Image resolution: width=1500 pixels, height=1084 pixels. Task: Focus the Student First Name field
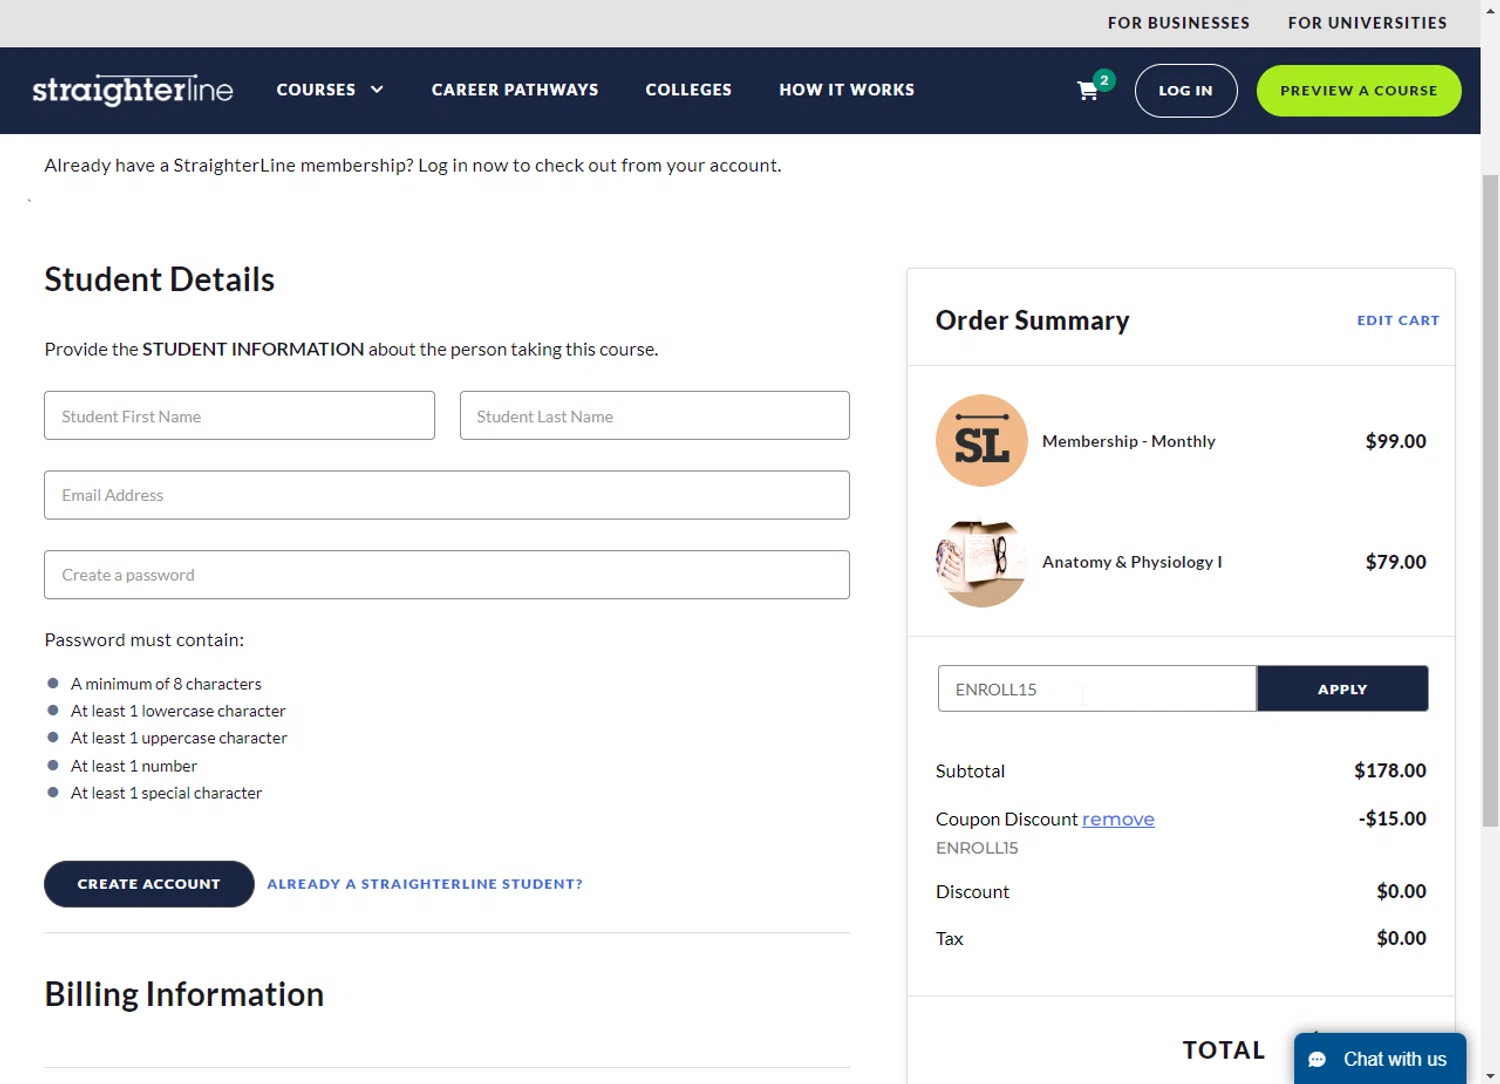pos(239,416)
